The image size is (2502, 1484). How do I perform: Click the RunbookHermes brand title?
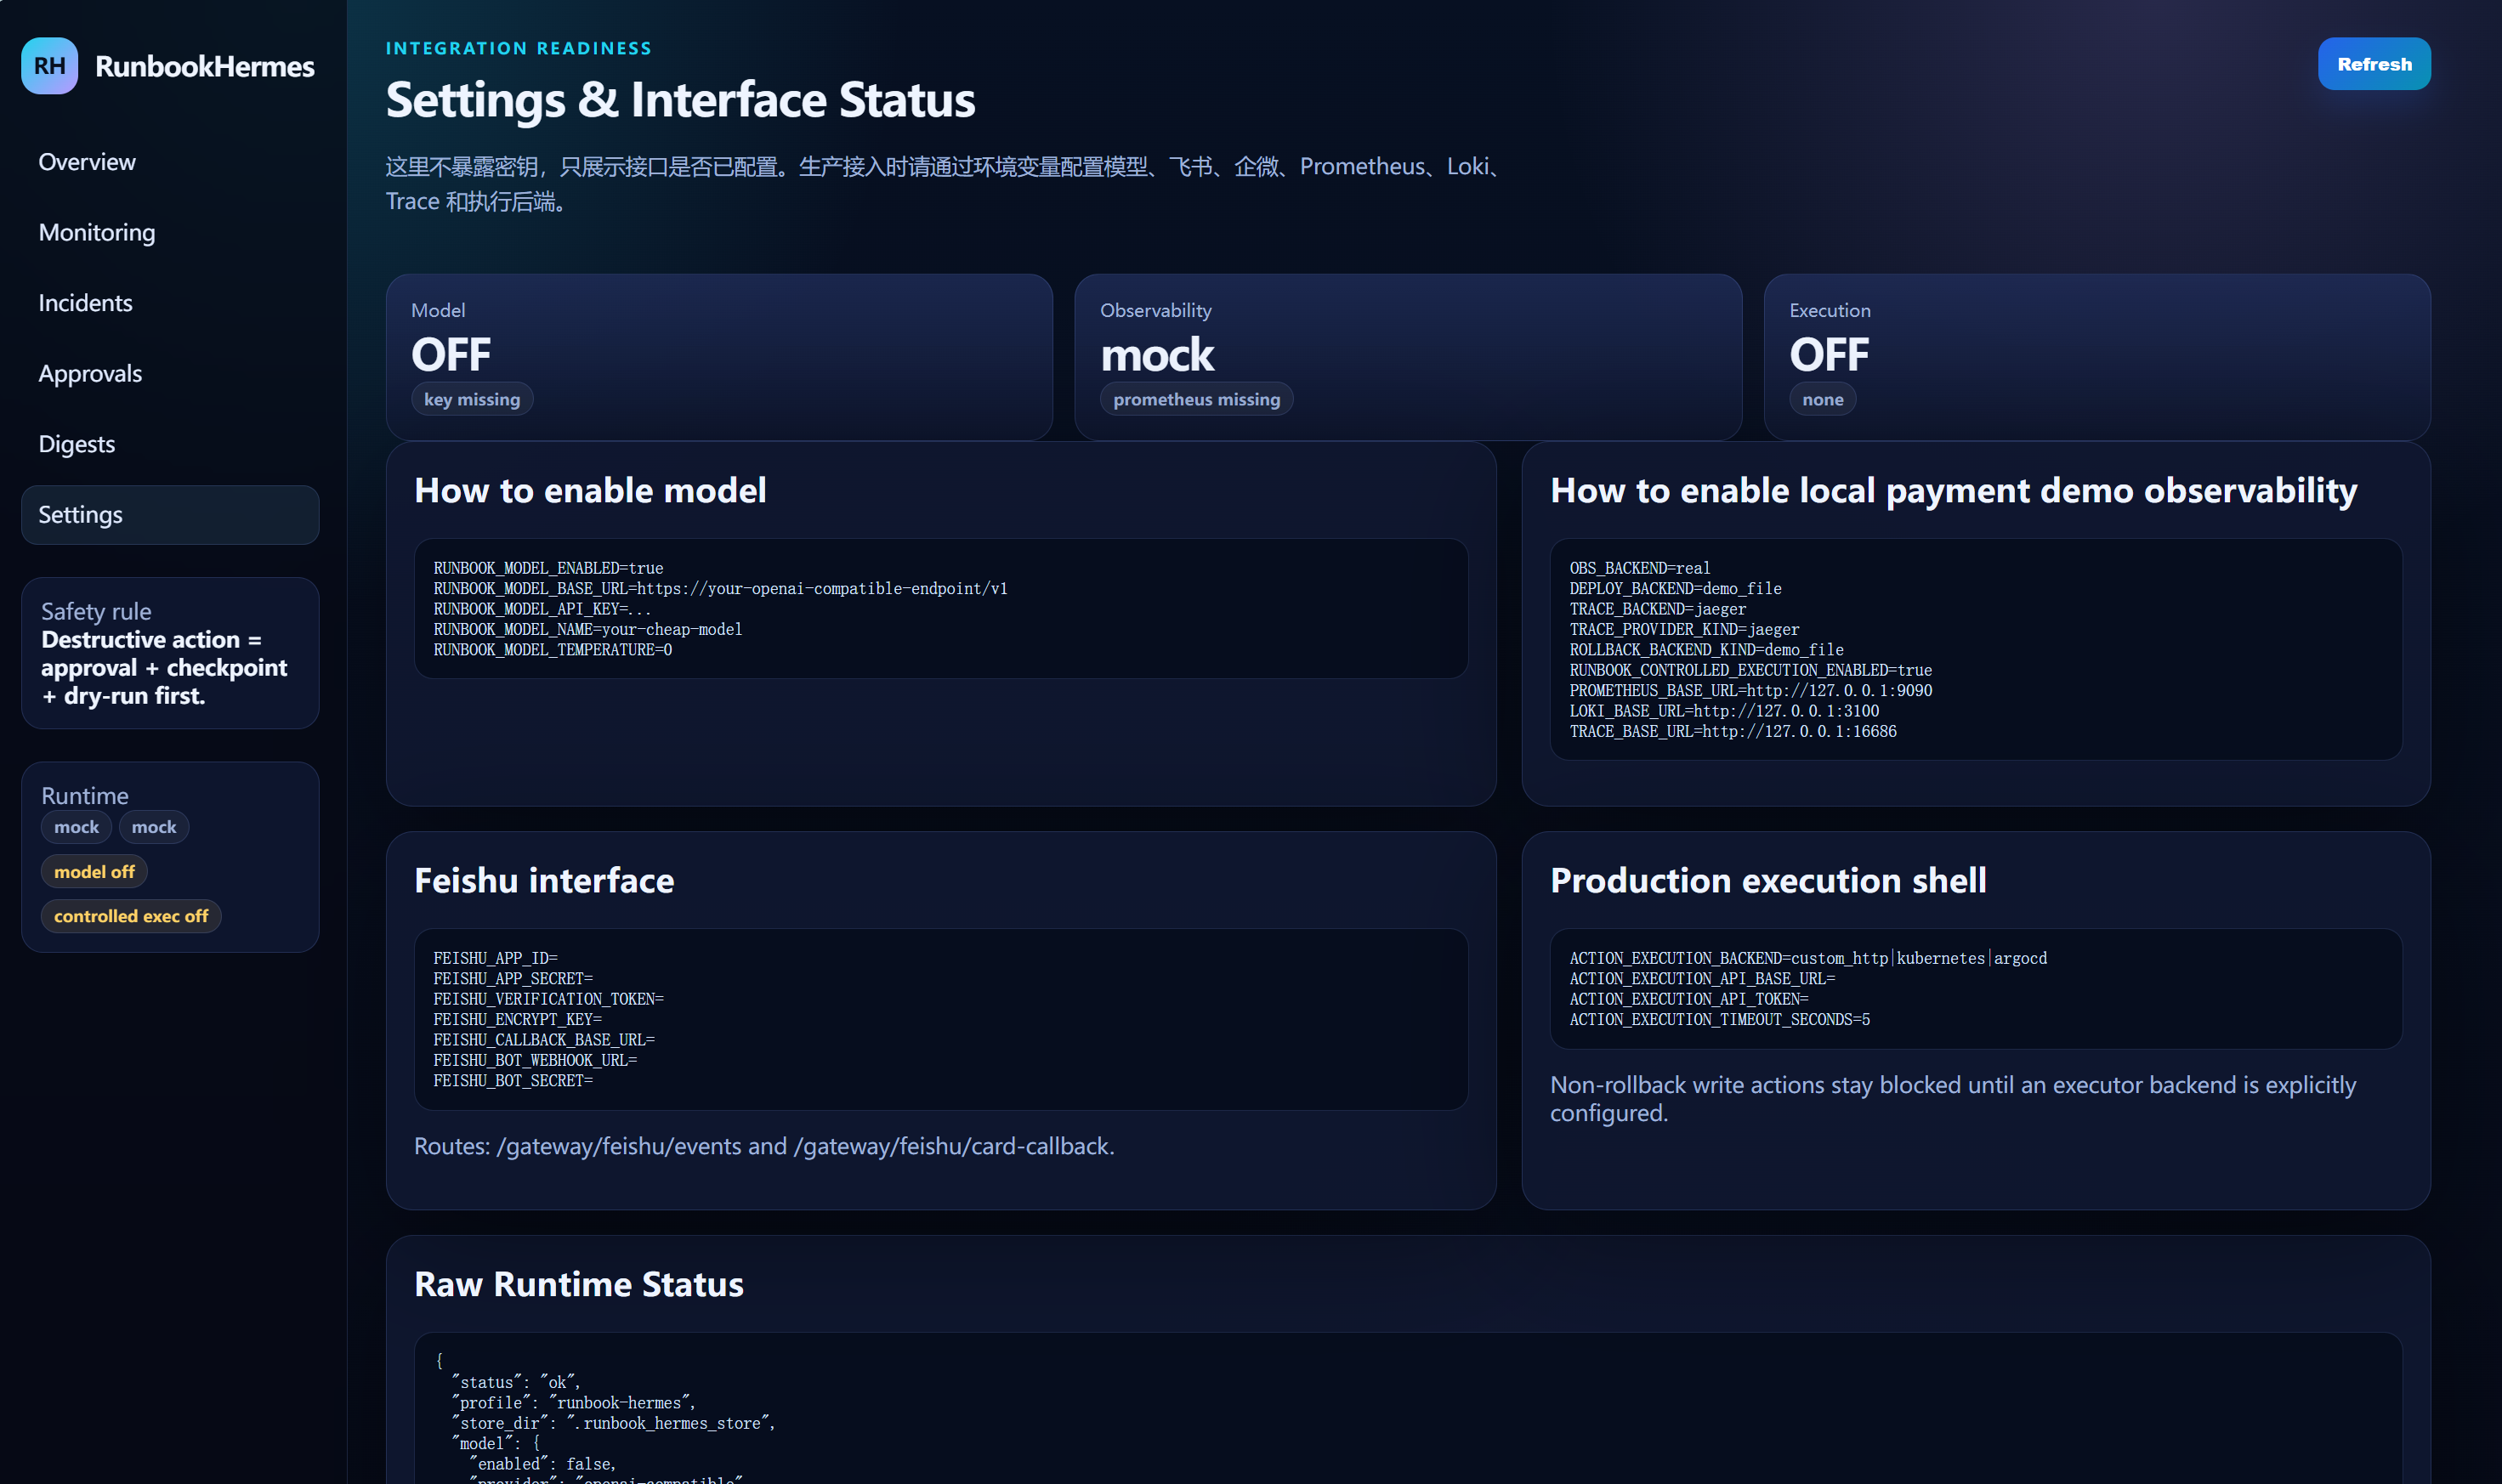point(204,66)
